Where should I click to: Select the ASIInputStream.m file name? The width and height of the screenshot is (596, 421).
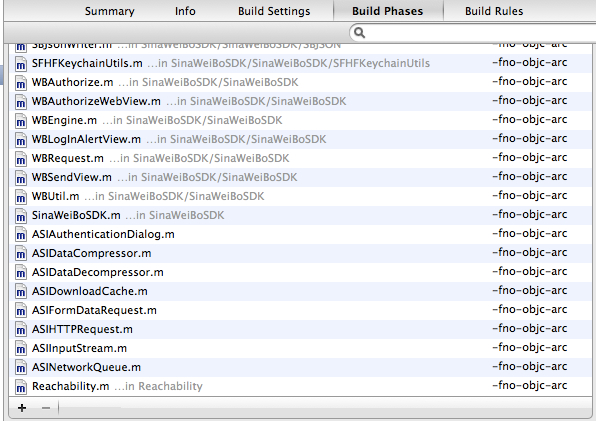[79, 348]
